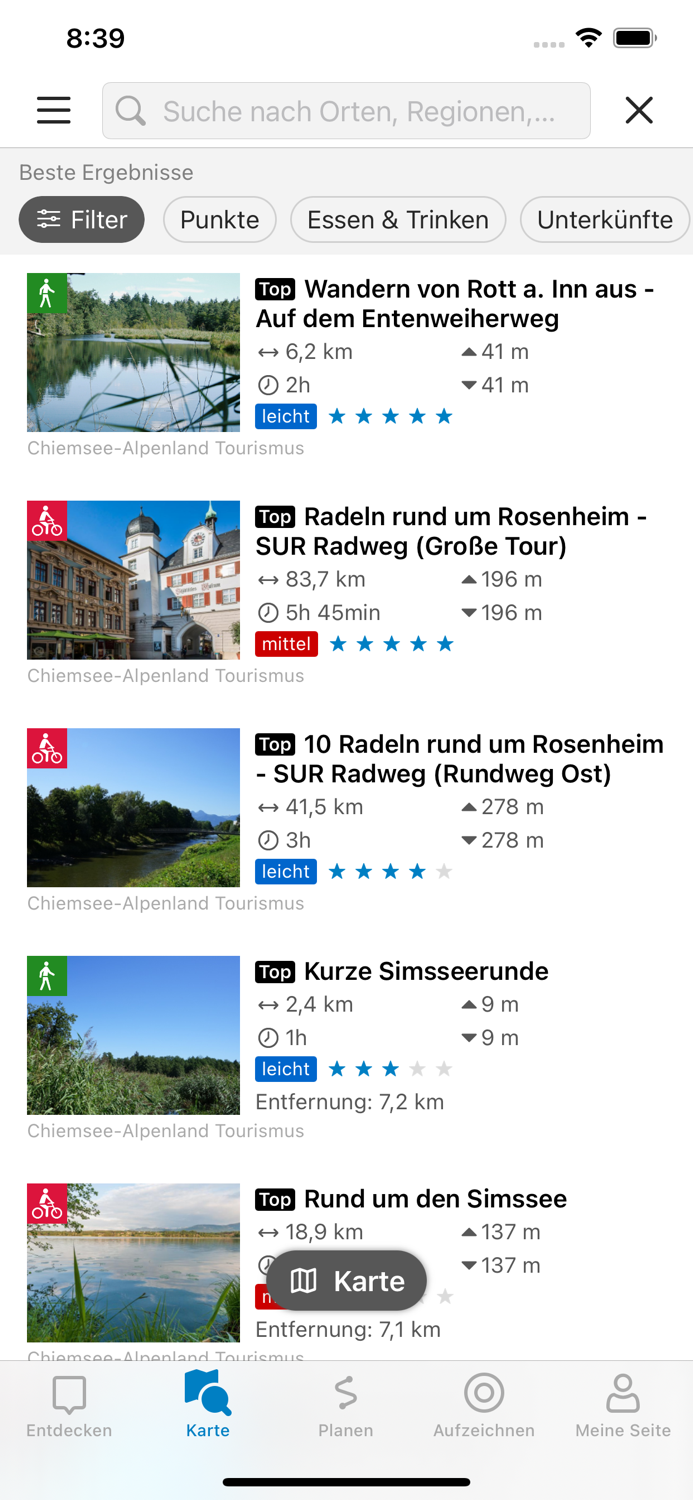Open the hamburger navigation menu
Viewport: 693px width, 1500px height.
tap(53, 110)
